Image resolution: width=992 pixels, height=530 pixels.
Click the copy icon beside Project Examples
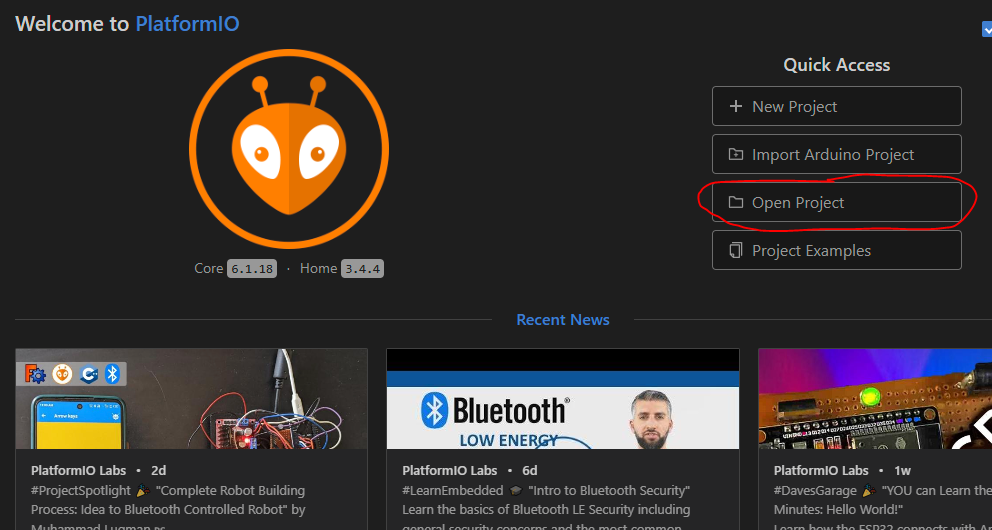click(735, 250)
